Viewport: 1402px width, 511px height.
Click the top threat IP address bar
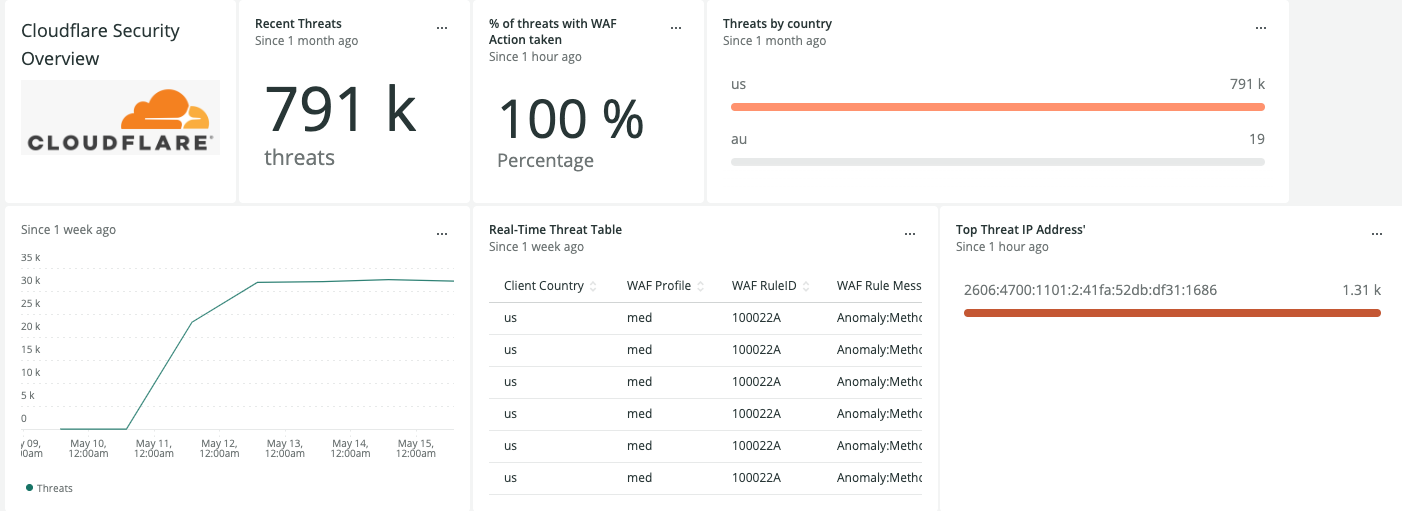(x=1171, y=313)
